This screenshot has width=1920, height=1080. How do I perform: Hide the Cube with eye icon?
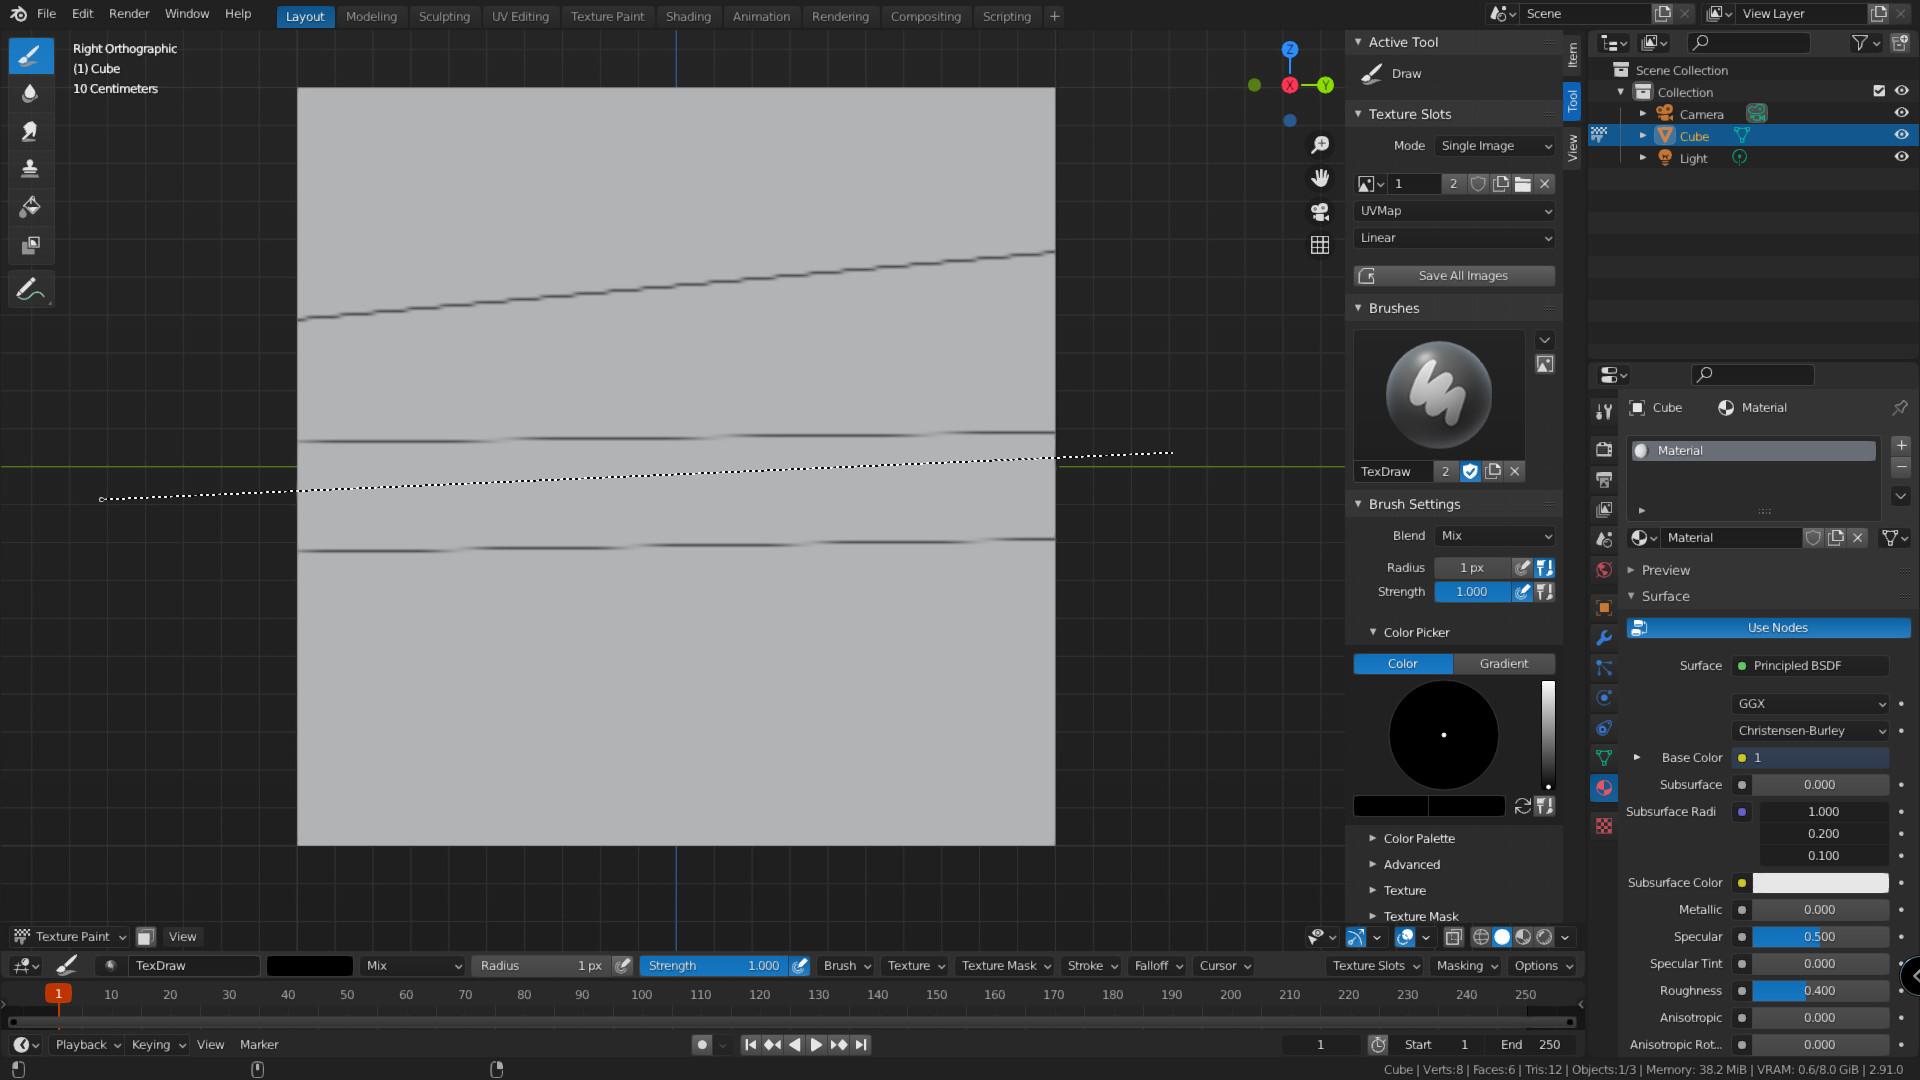tap(1901, 135)
